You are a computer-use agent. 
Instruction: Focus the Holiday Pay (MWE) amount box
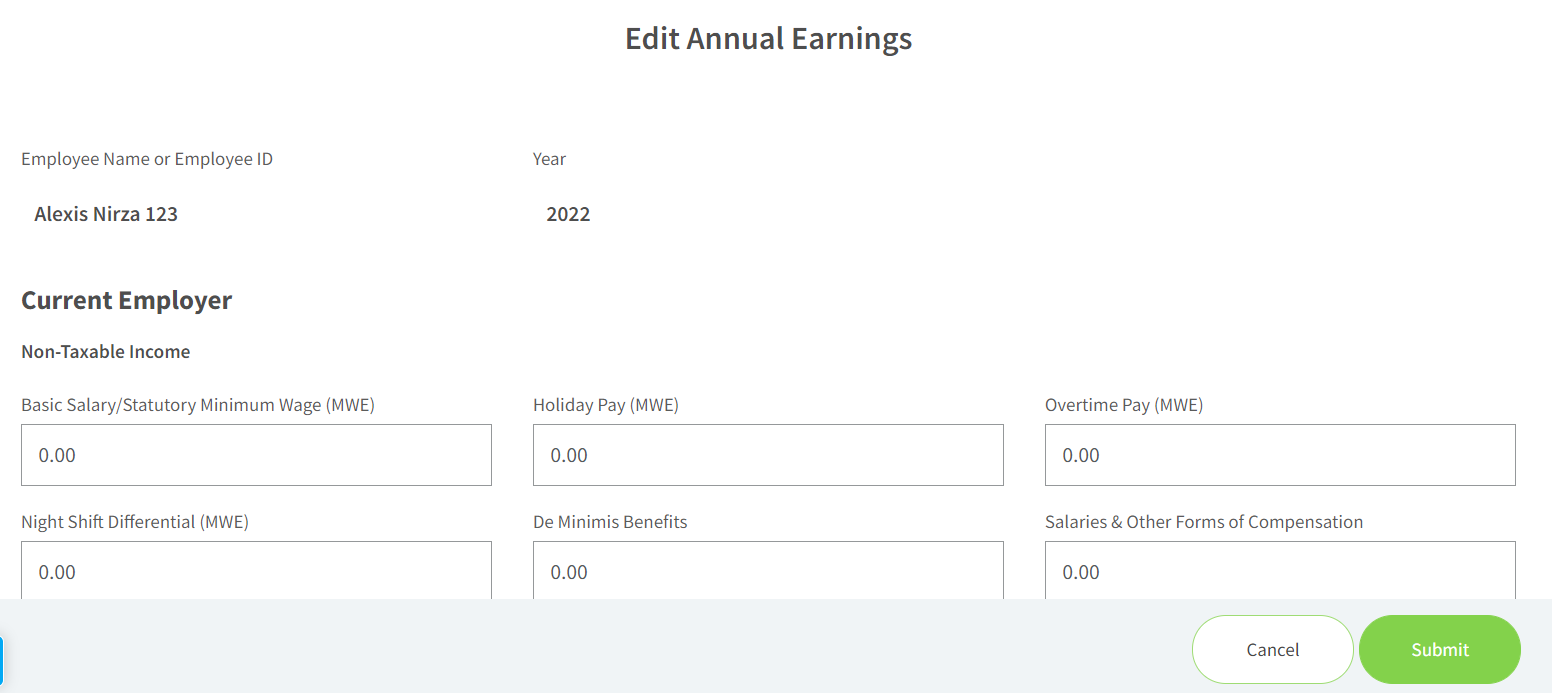tap(768, 455)
